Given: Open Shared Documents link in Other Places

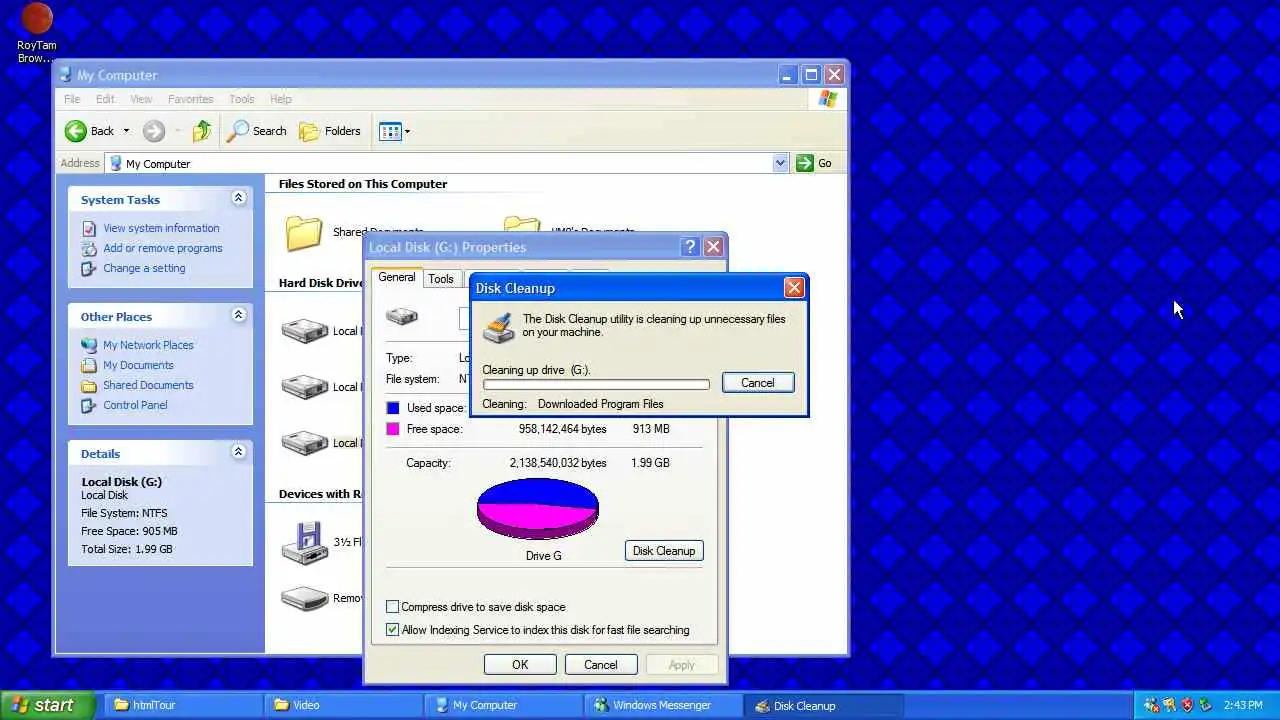Looking at the screenshot, I should click(x=148, y=385).
